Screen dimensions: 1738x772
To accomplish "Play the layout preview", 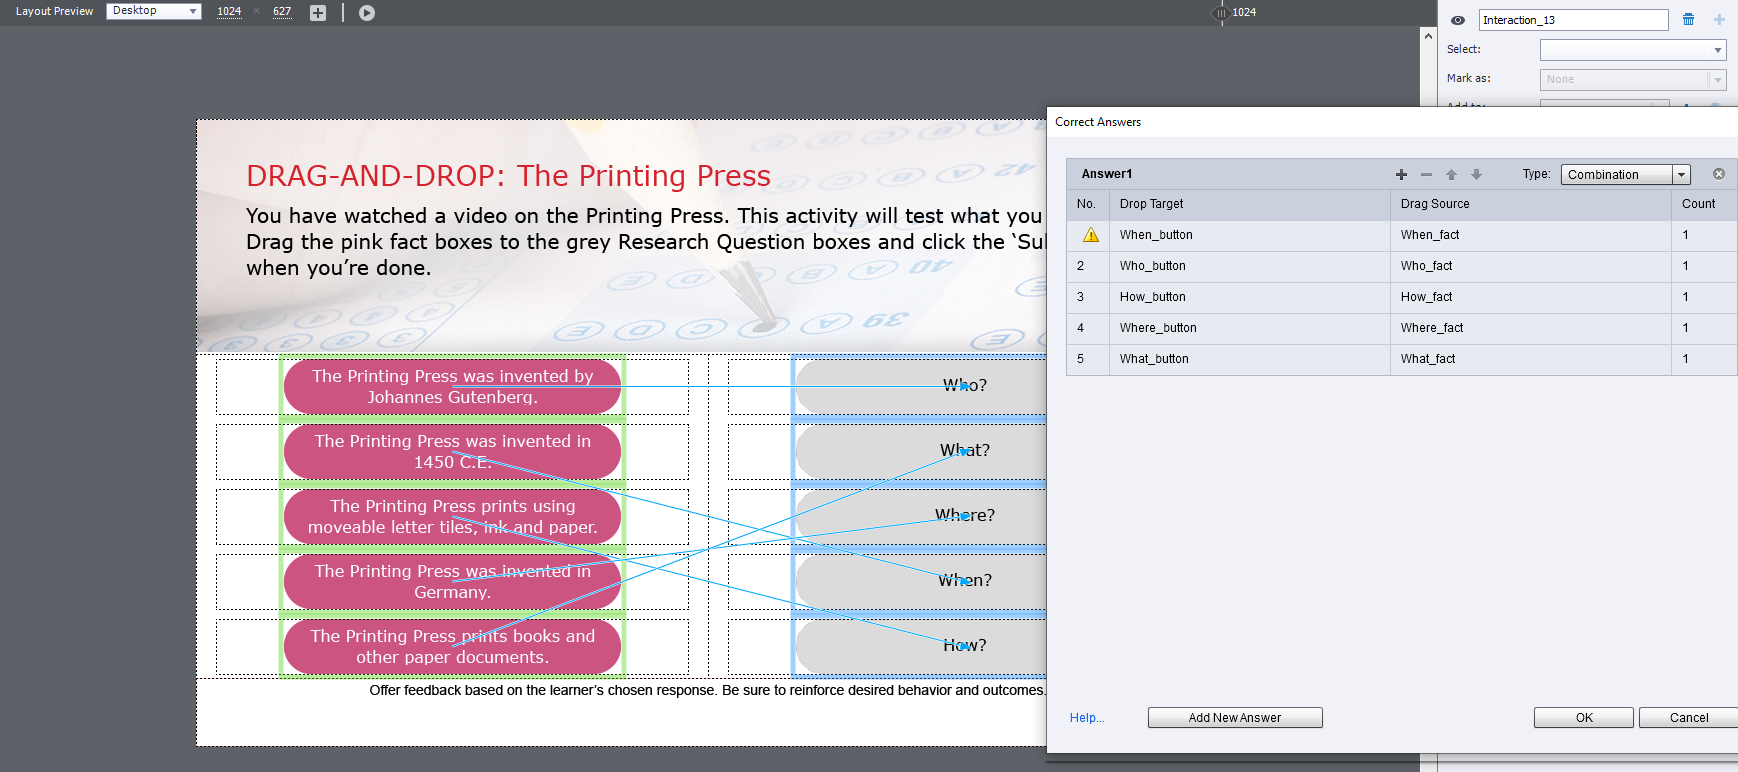I will (367, 13).
